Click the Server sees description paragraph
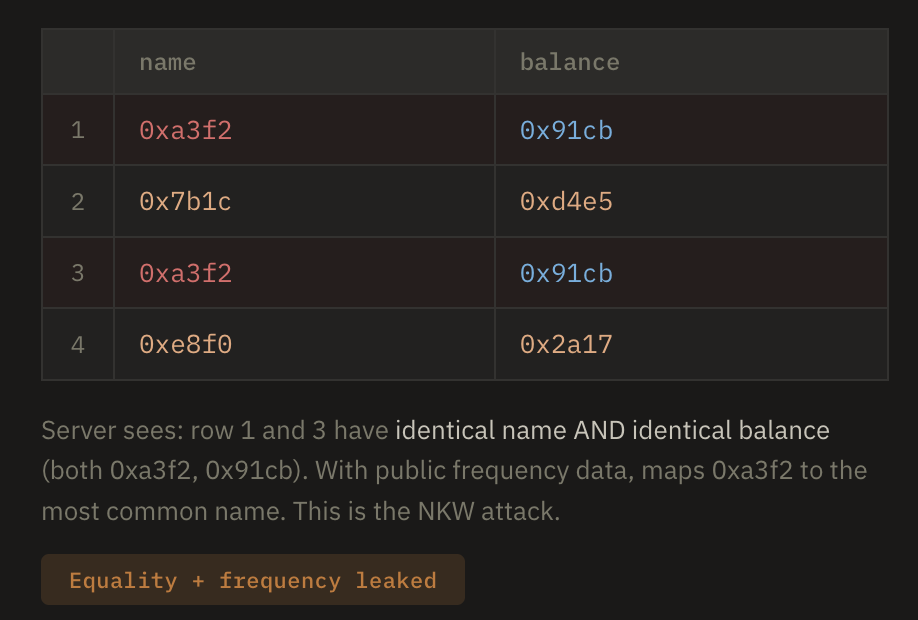The image size is (918, 620). (x=216, y=431)
